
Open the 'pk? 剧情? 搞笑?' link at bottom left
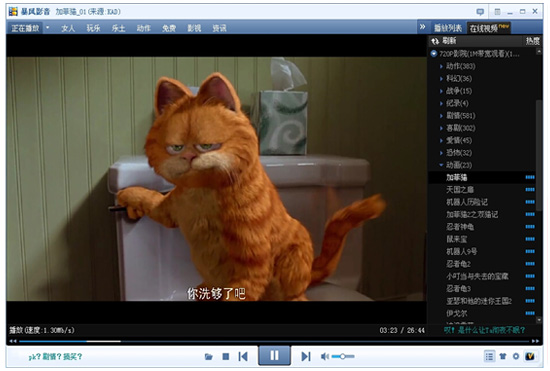point(55,357)
